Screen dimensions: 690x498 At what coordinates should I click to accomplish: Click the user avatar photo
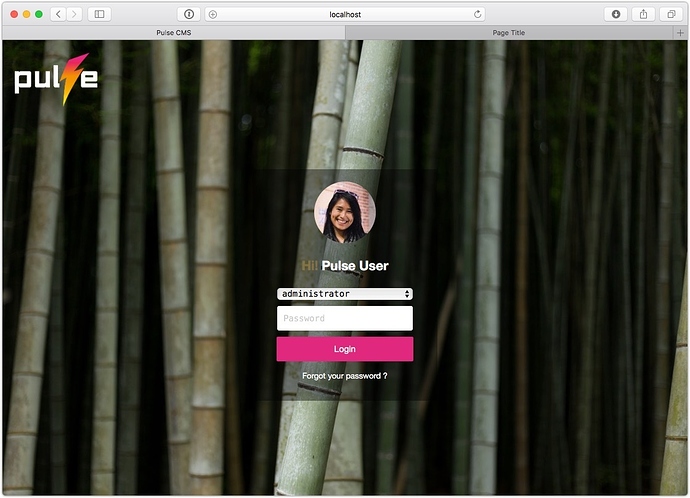pos(345,212)
